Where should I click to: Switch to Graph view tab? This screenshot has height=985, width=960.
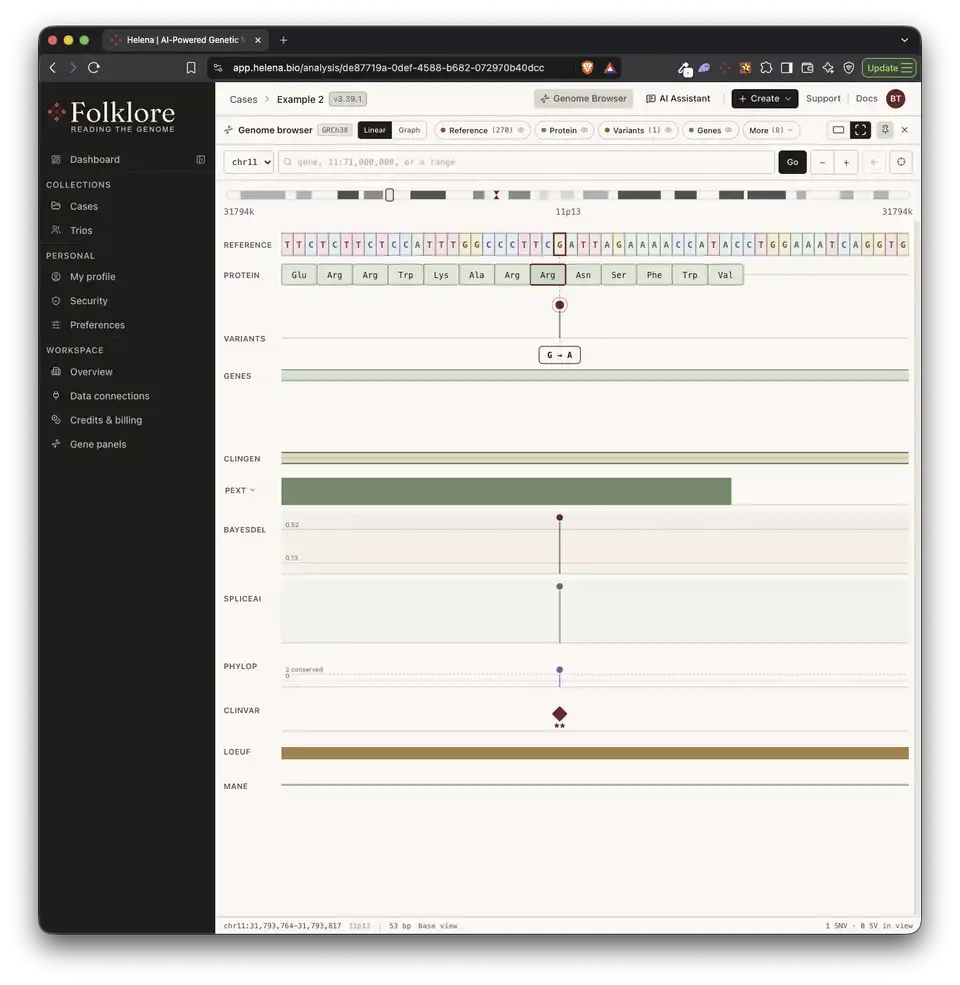pyautogui.click(x=409, y=130)
